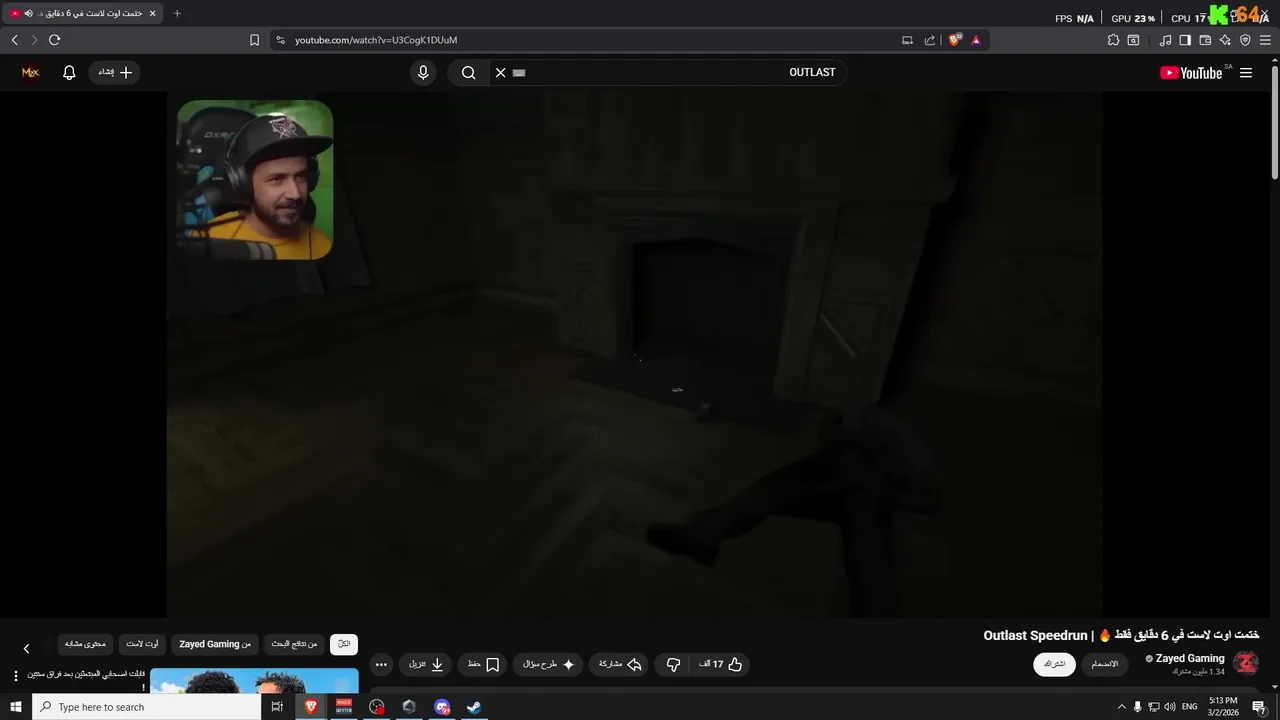Open the browser main hamburger menu
Screen dimensions: 1280x720
tap(1265, 40)
